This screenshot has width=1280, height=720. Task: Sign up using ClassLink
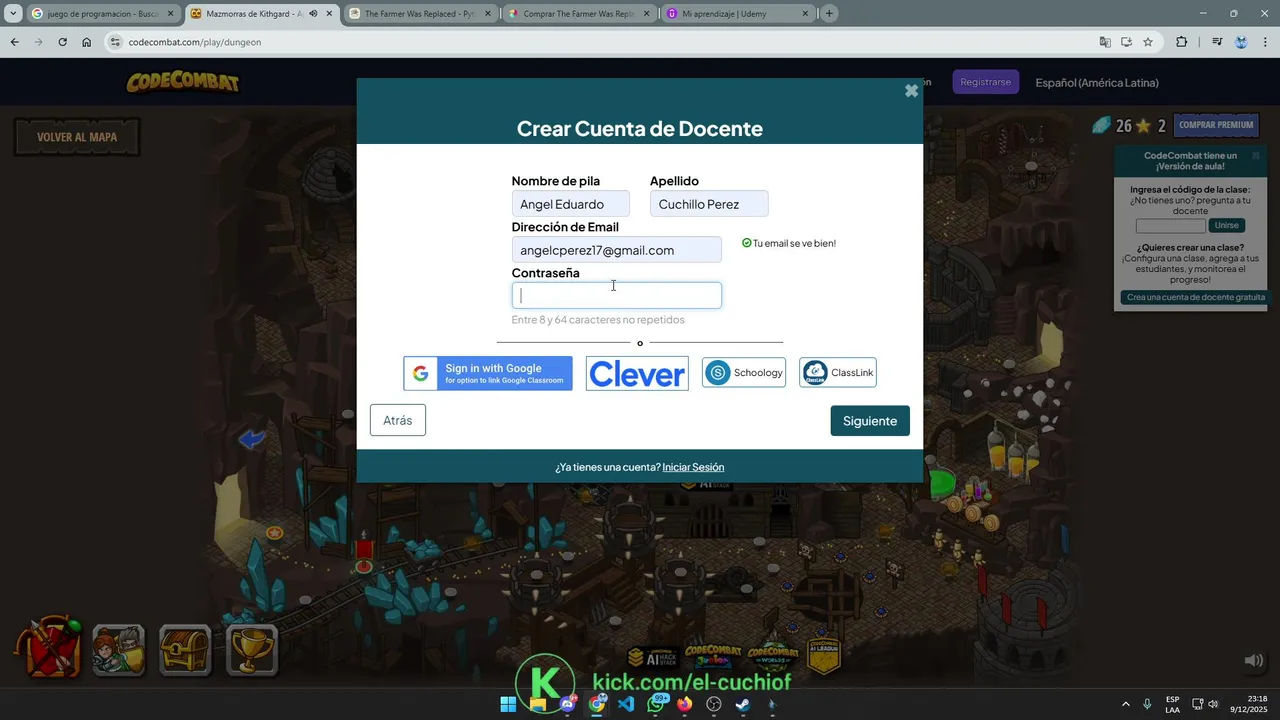coord(838,373)
